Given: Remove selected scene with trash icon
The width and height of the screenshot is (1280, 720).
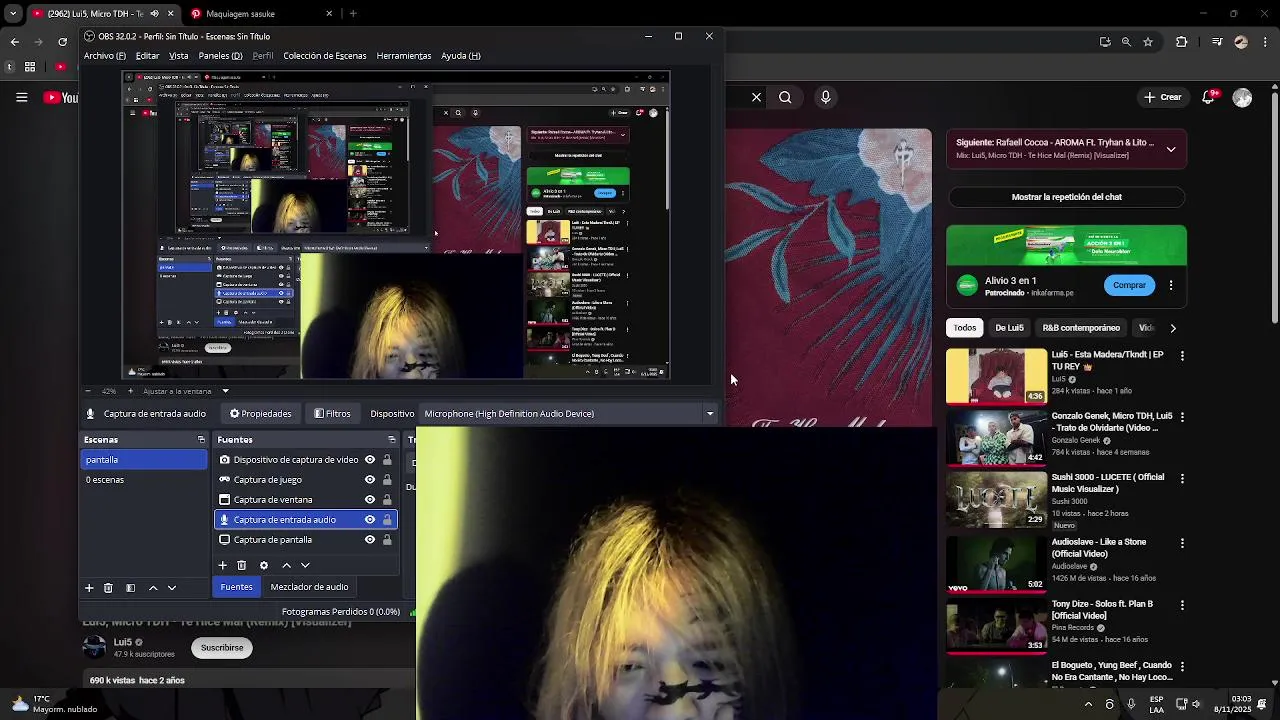Looking at the screenshot, I should pos(108,588).
